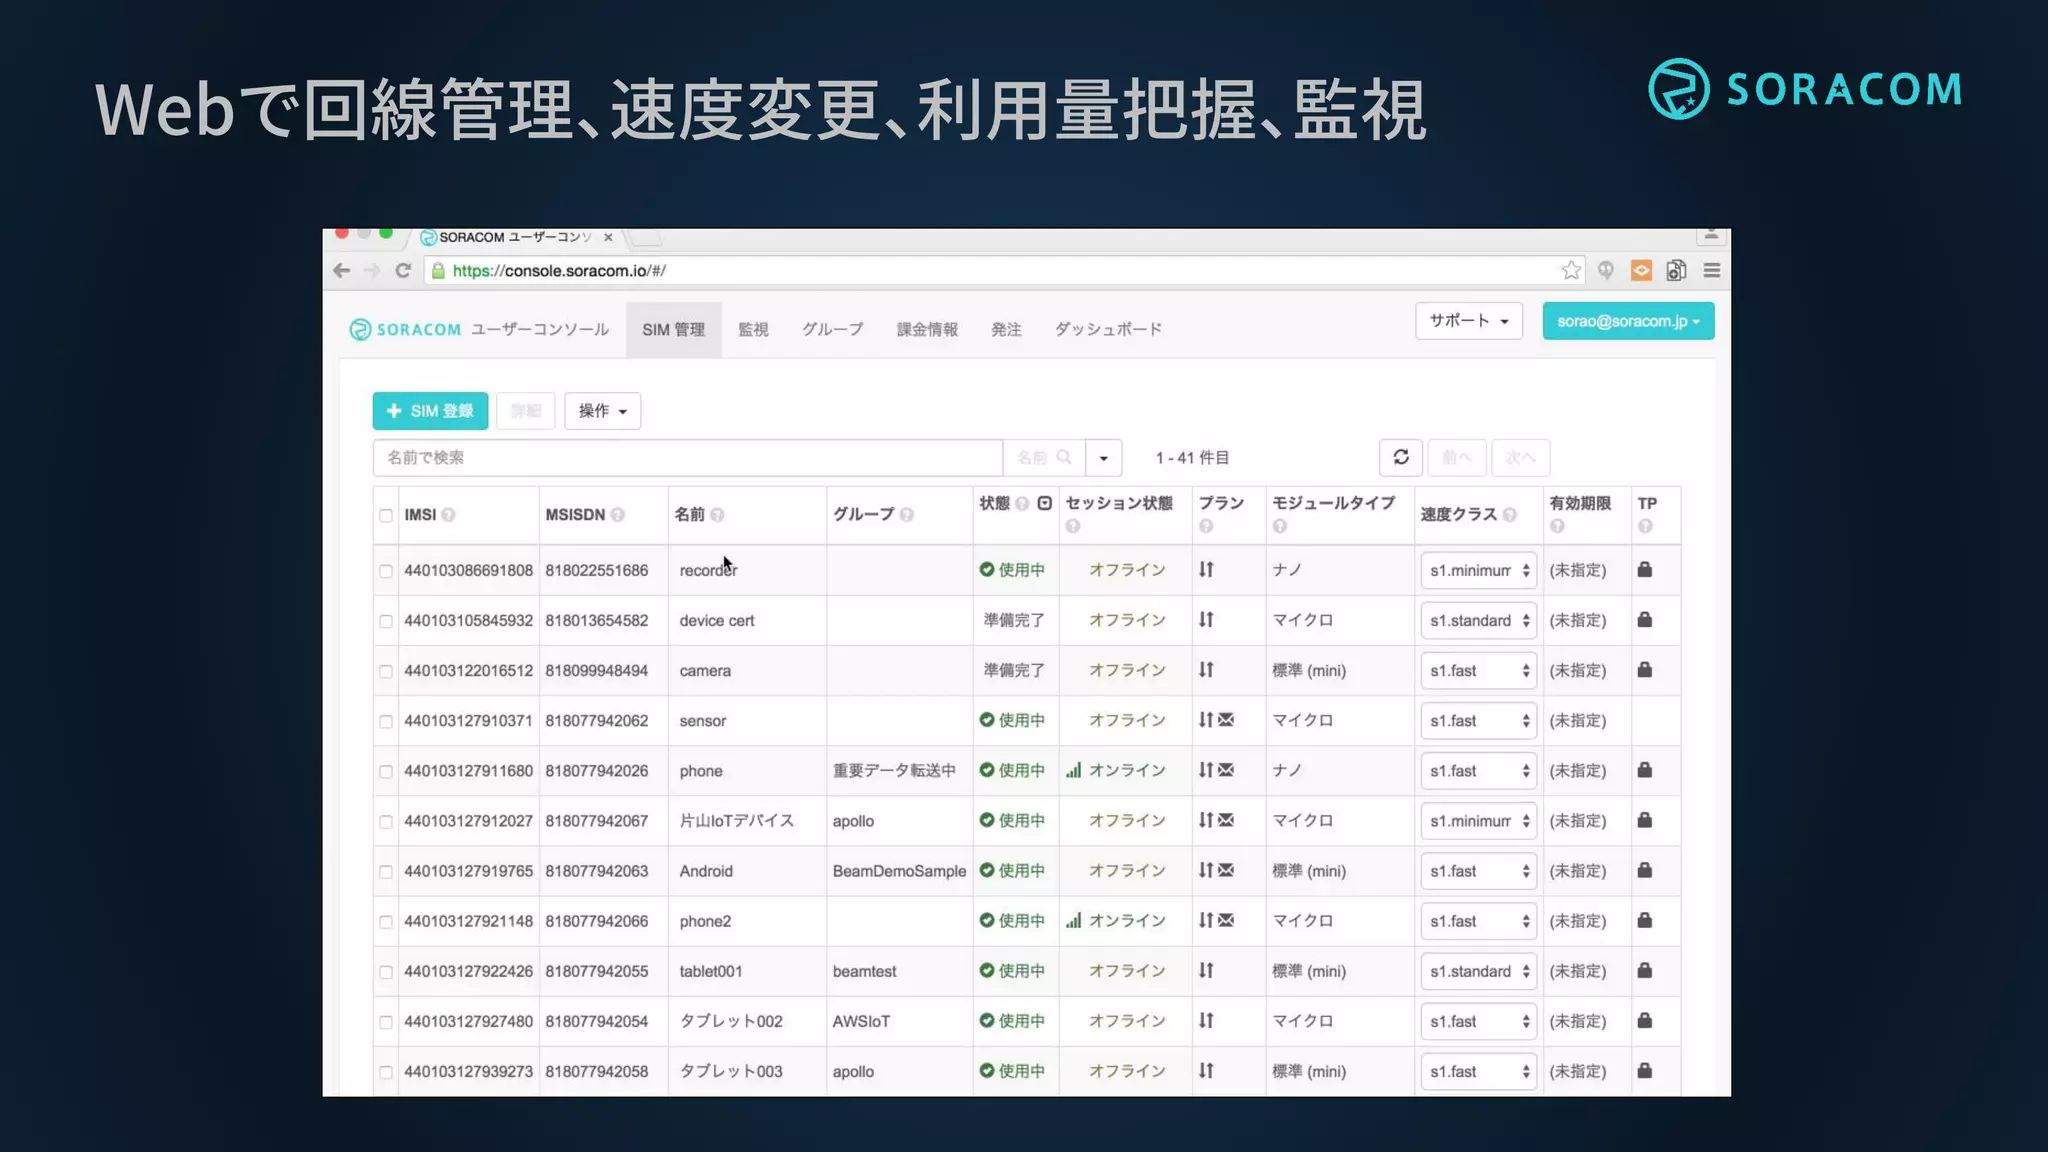The width and height of the screenshot is (2048, 1152).
Task: Click the 次へ pagination button
Action: point(1520,457)
